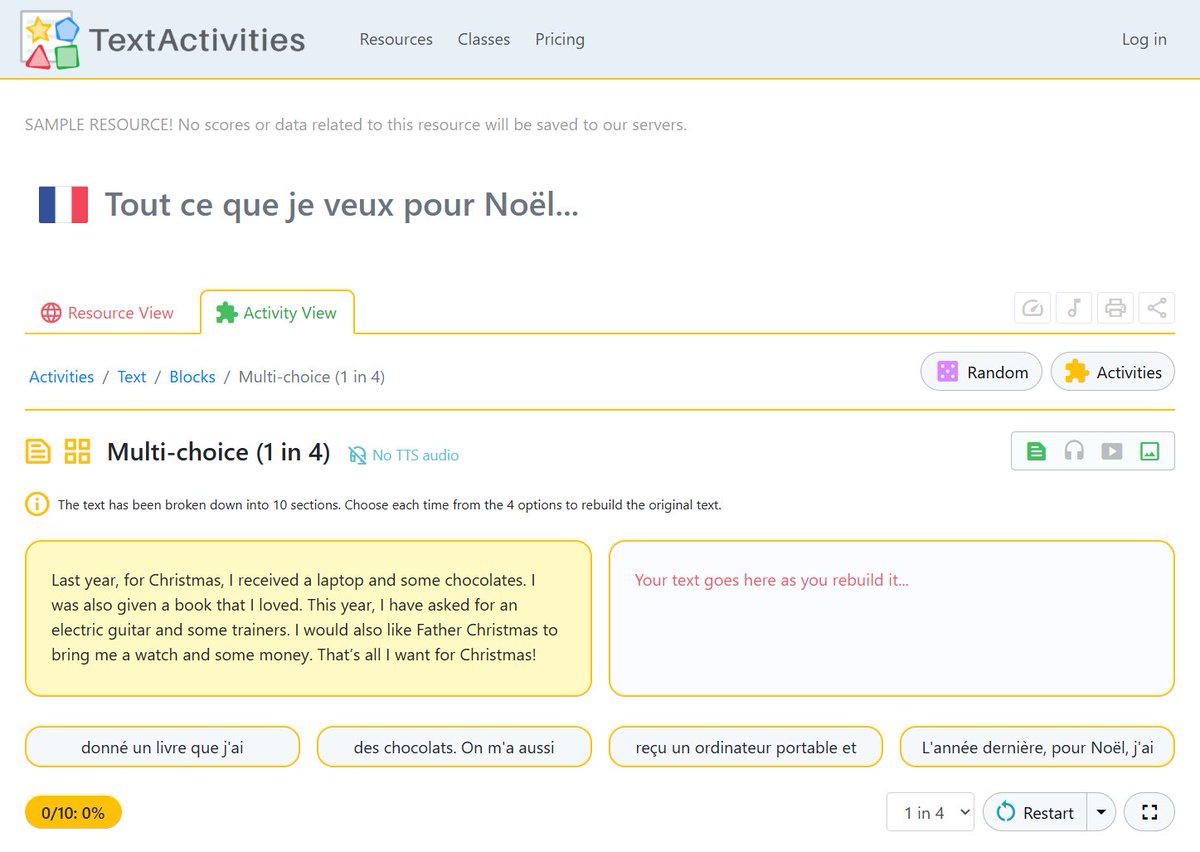Switch to headphones audio mode

(x=1074, y=451)
